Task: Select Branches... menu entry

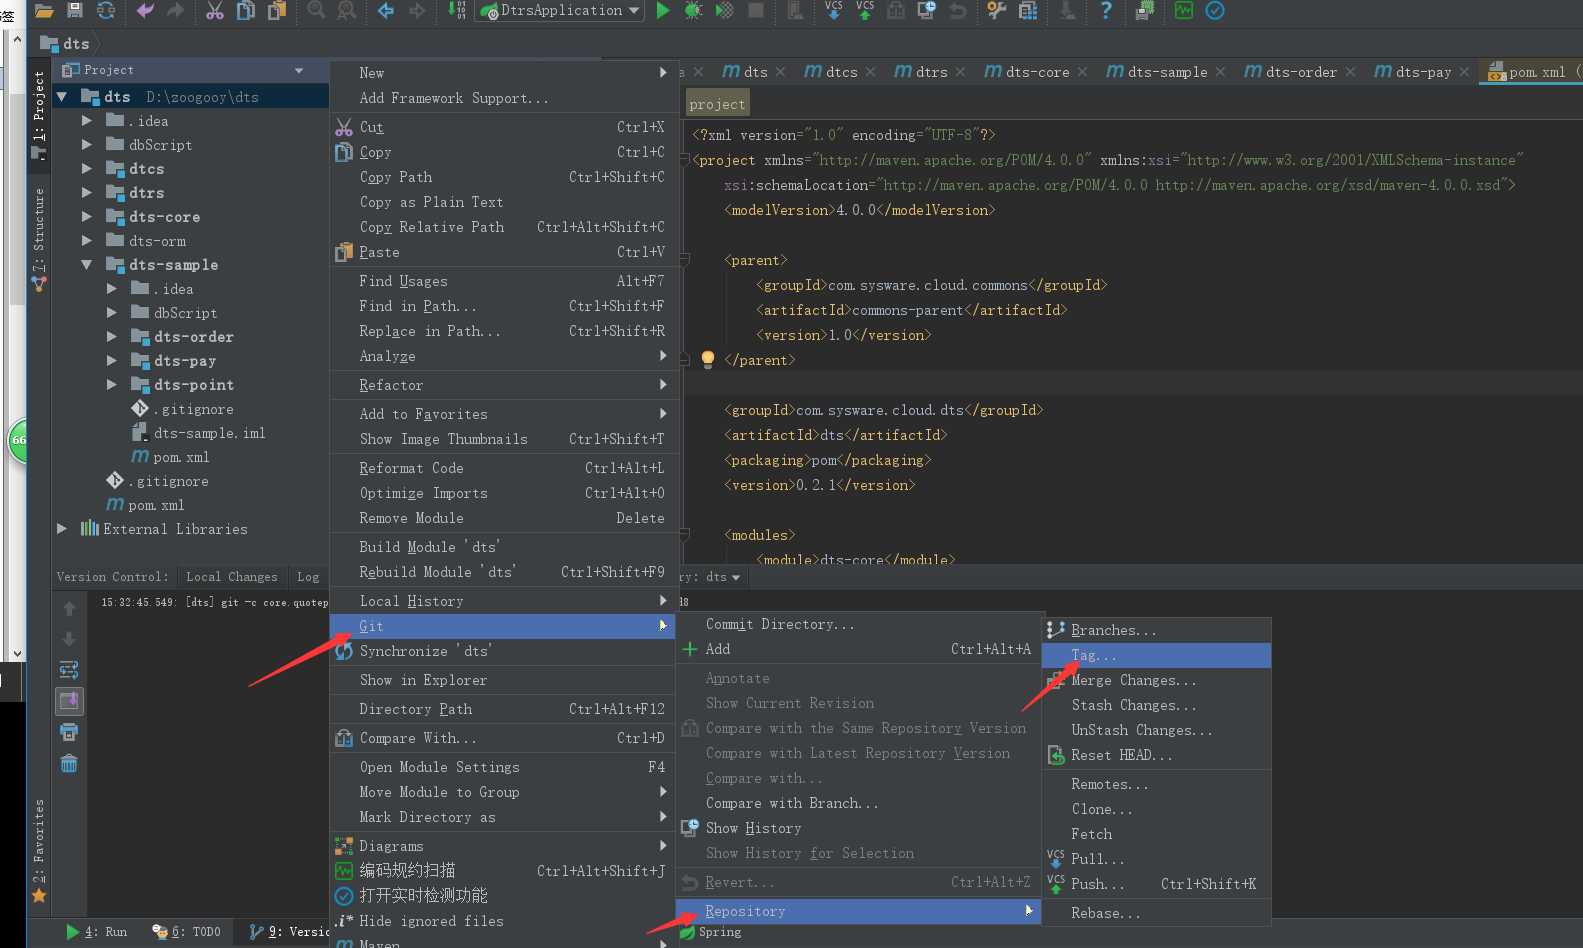Action: coord(1156,630)
